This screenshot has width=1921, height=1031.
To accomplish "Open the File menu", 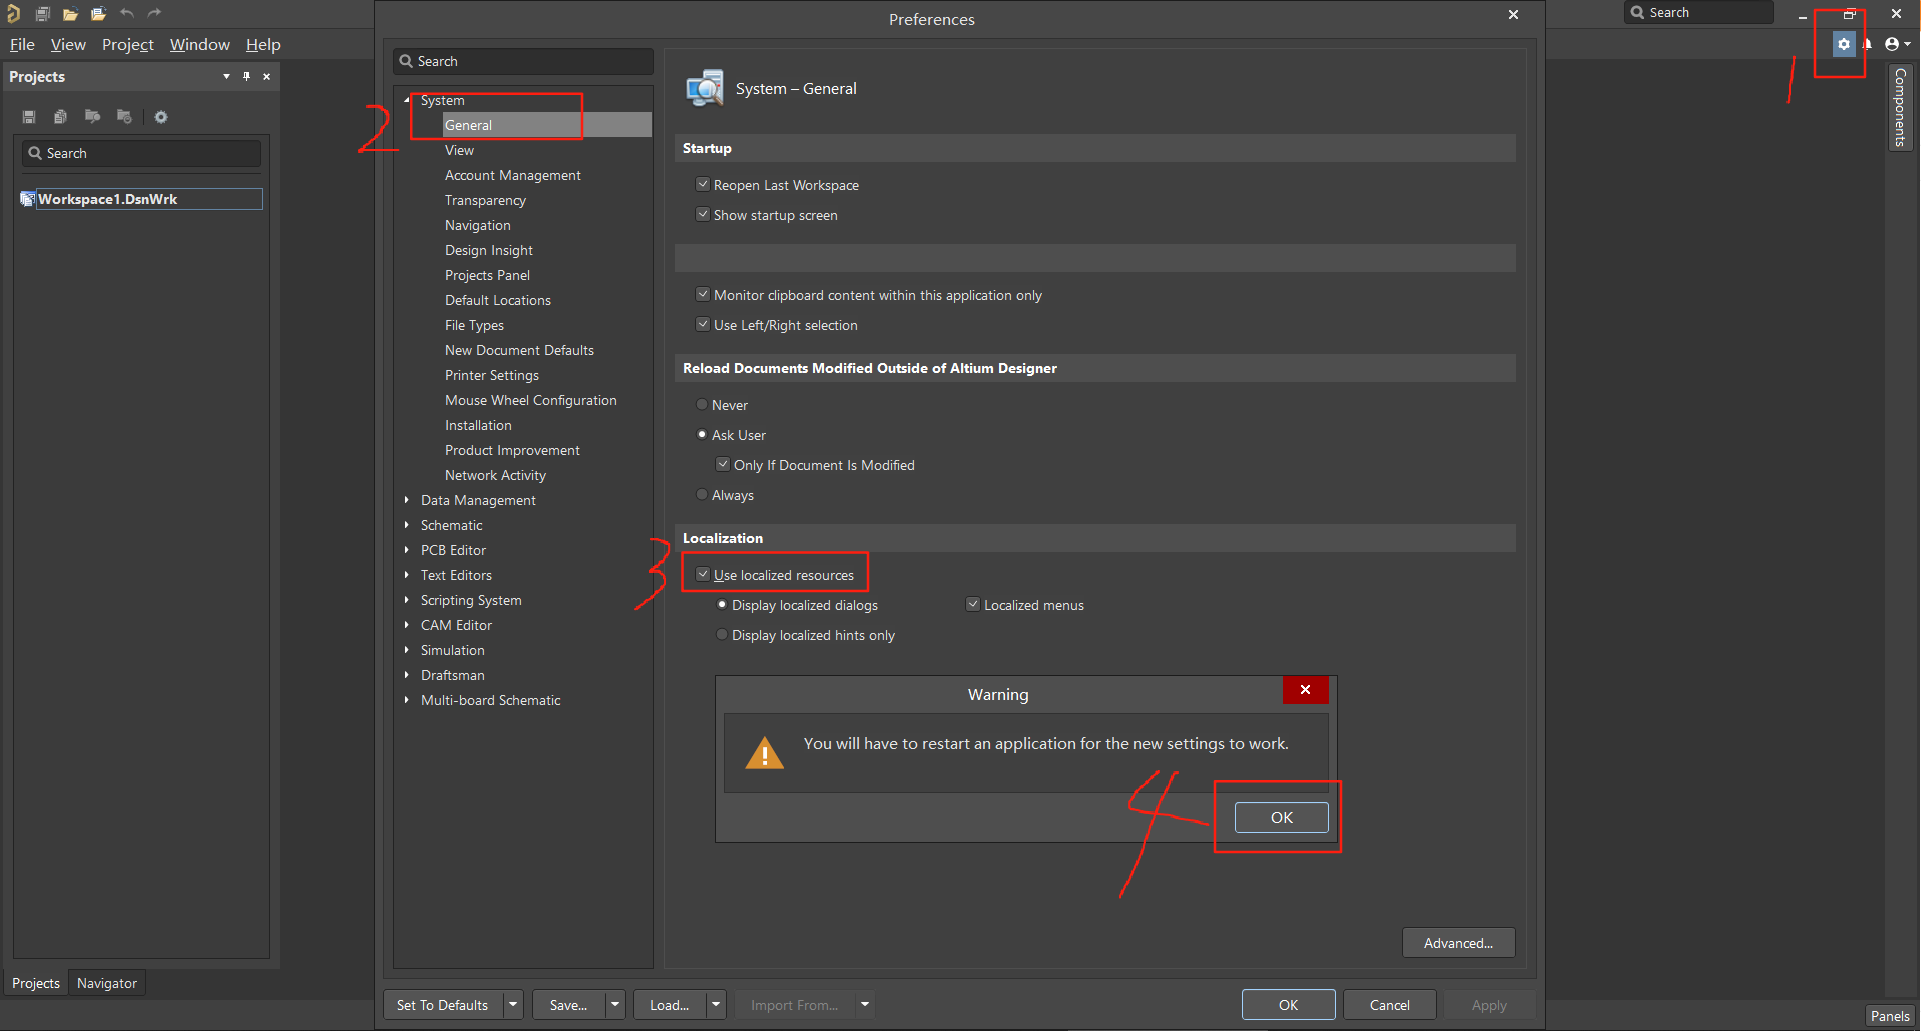I will coord(22,45).
